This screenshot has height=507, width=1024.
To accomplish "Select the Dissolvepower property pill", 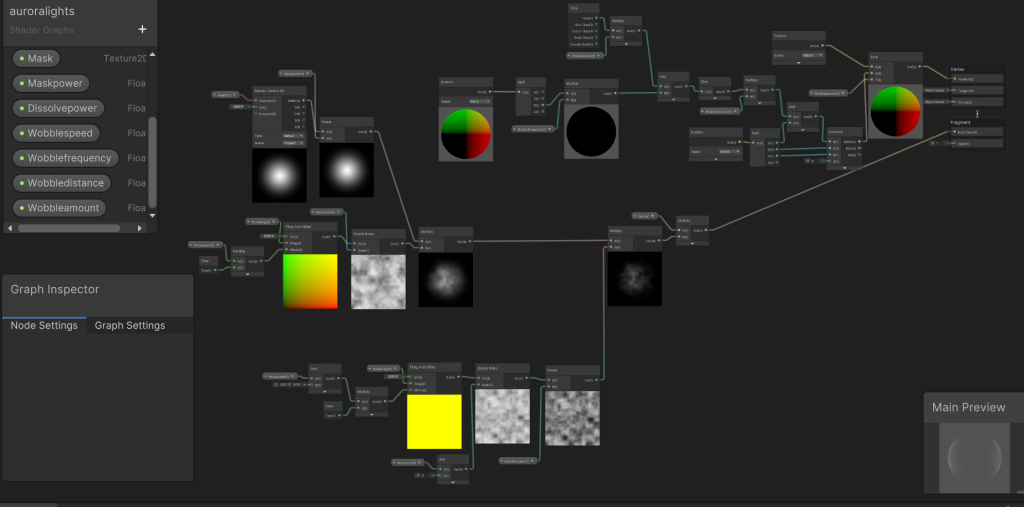I will (x=58, y=108).
